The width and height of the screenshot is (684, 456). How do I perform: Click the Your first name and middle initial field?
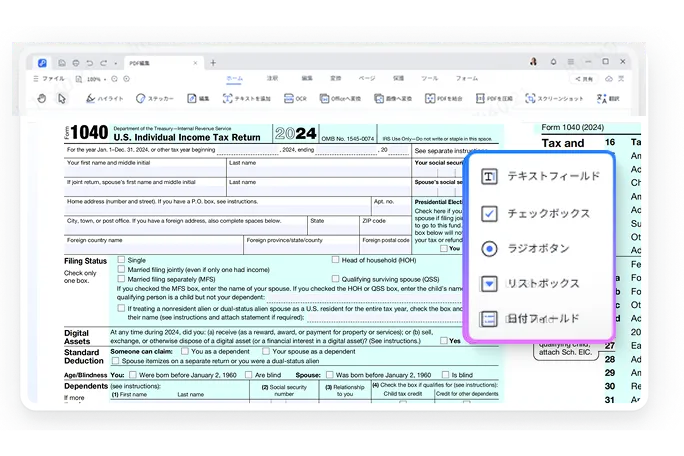145,171
